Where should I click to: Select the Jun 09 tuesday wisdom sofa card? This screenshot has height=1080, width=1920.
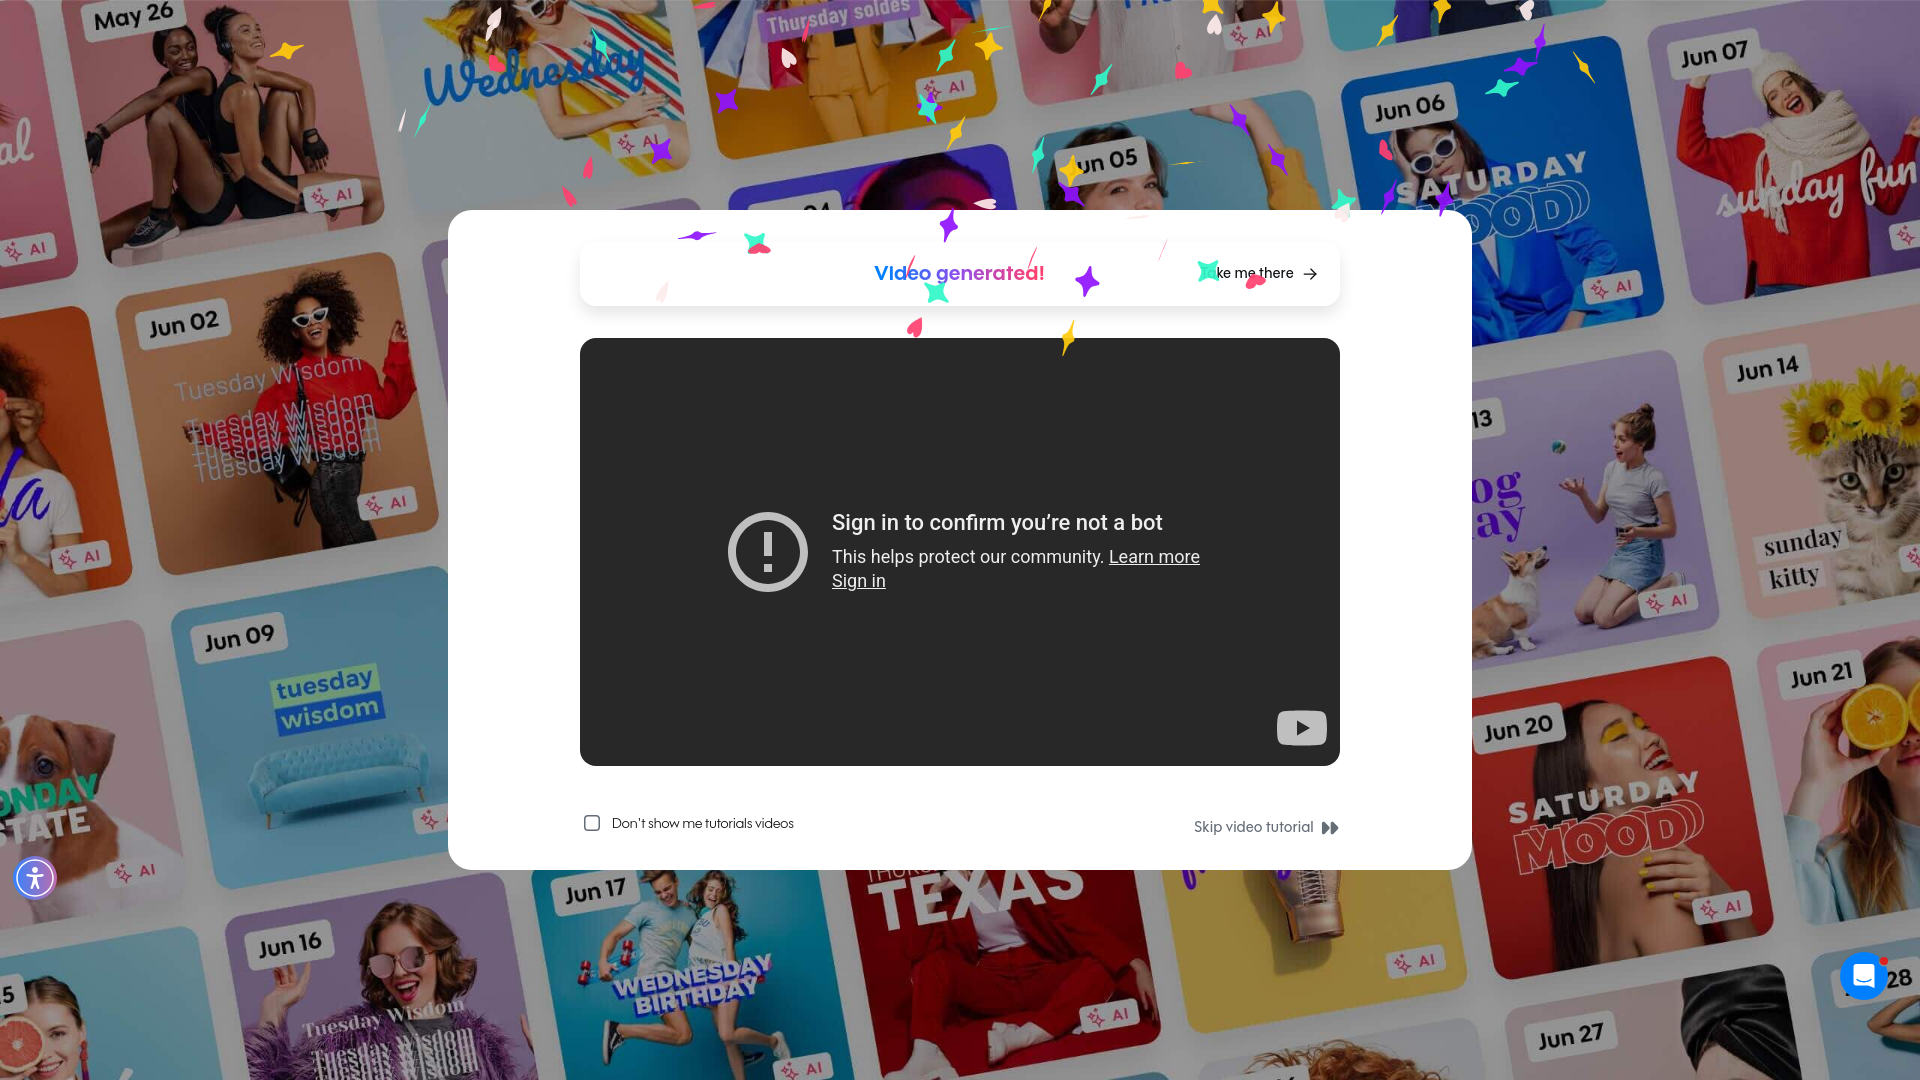point(310,730)
